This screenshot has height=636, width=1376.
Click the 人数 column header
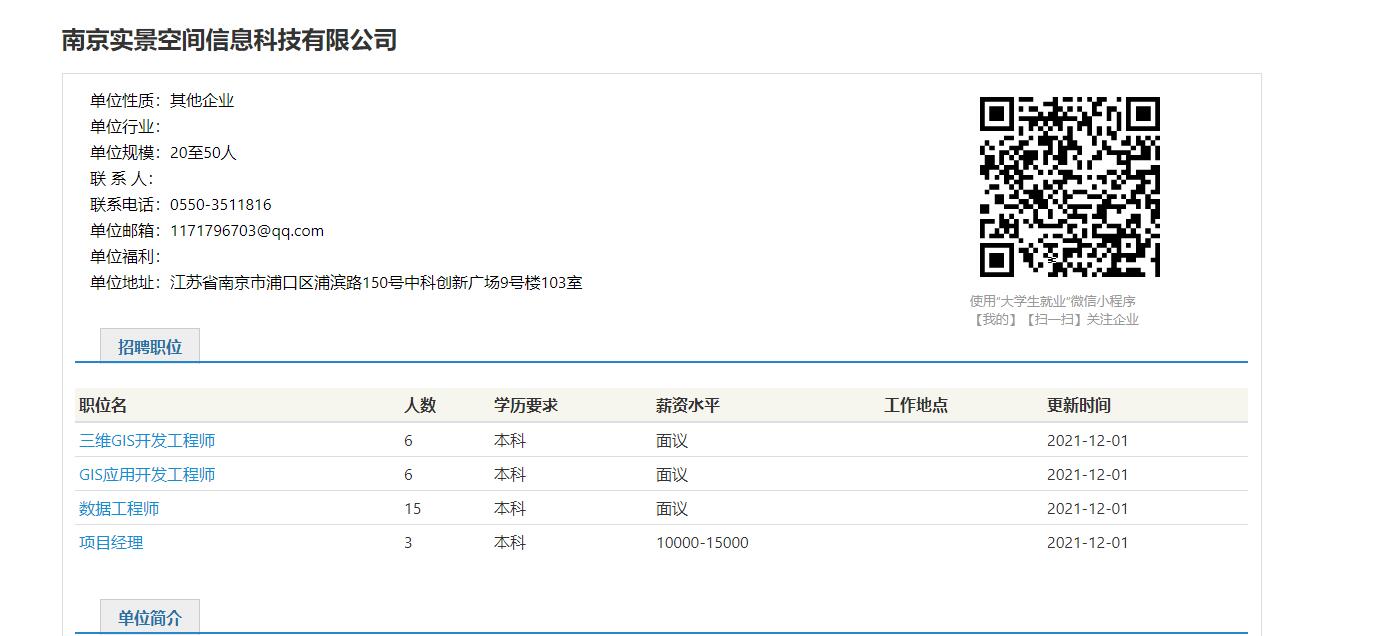420,405
